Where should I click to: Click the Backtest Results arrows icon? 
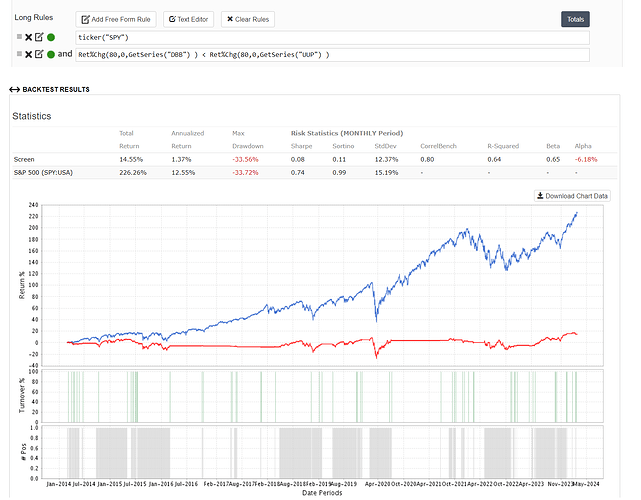15,90
